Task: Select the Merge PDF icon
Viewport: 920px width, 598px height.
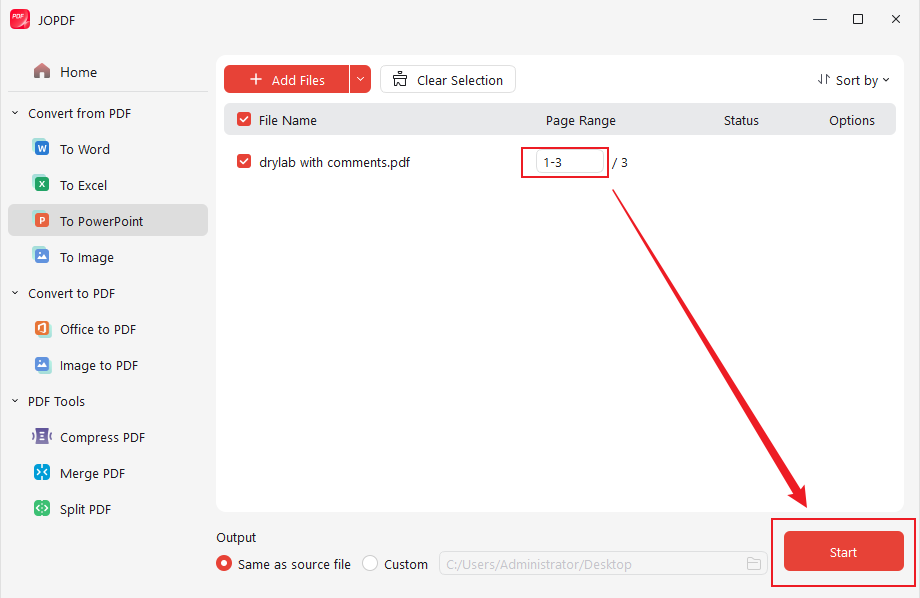Action: [41, 472]
